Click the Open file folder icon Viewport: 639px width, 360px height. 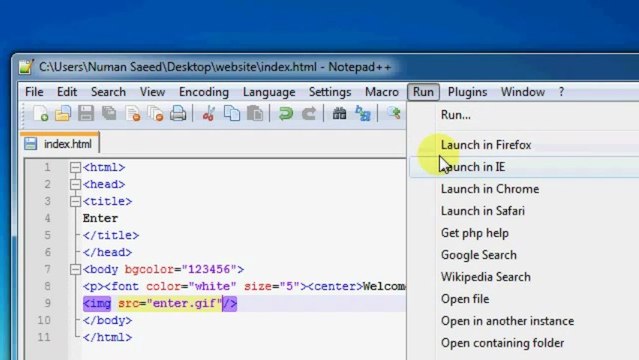click(x=63, y=113)
